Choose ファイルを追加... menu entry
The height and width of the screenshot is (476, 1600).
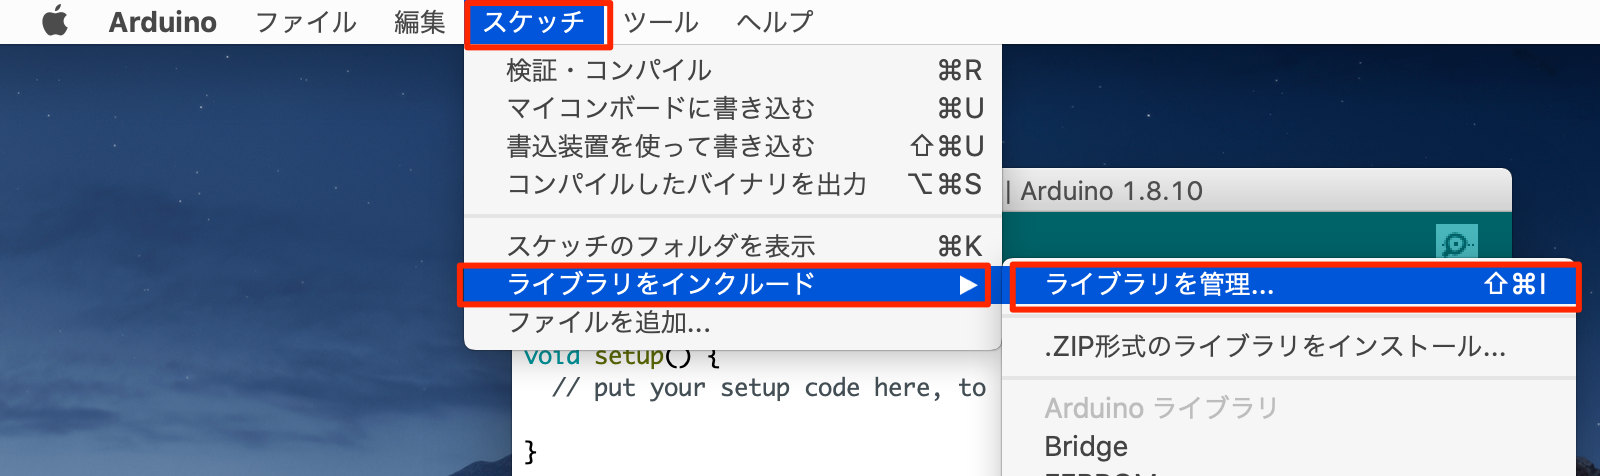click(x=733, y=323)
